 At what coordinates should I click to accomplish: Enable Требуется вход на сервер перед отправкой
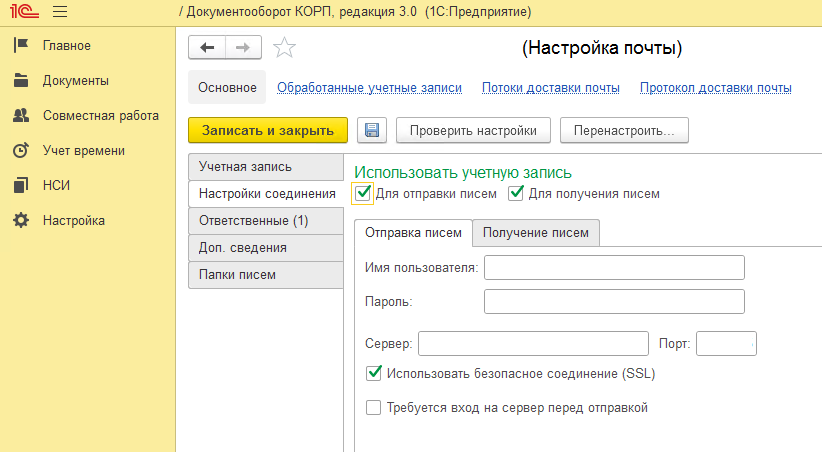click(x=373, y=407)
